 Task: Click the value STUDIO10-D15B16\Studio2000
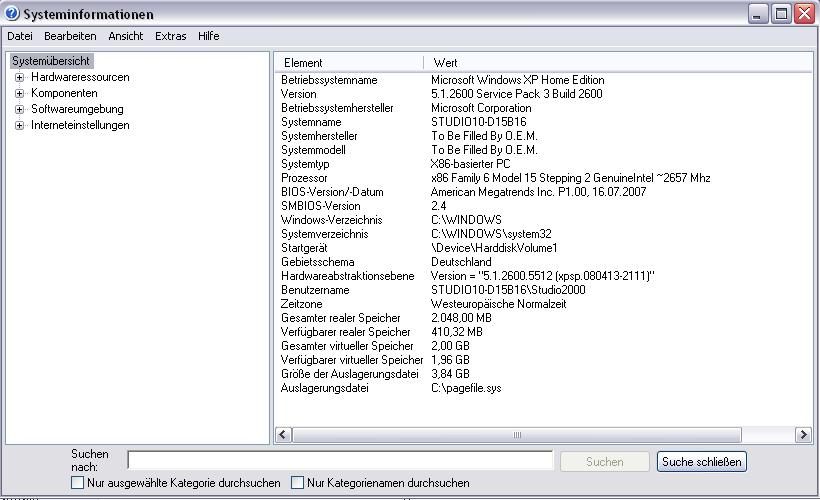(508, 290)
